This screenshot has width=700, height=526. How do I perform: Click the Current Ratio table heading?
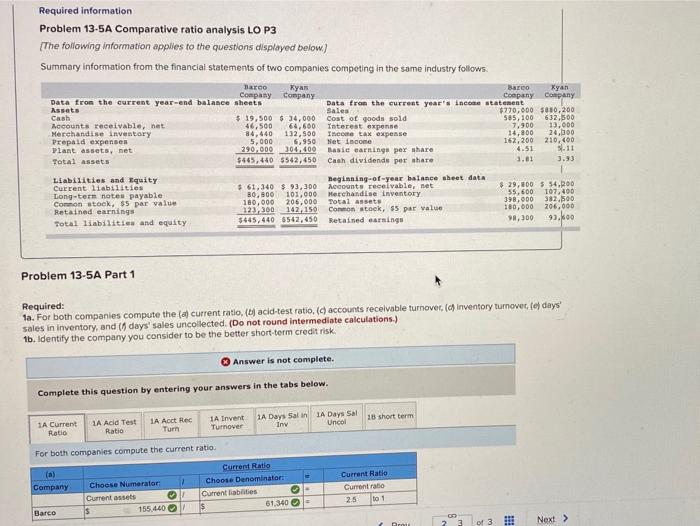point(246,466)
